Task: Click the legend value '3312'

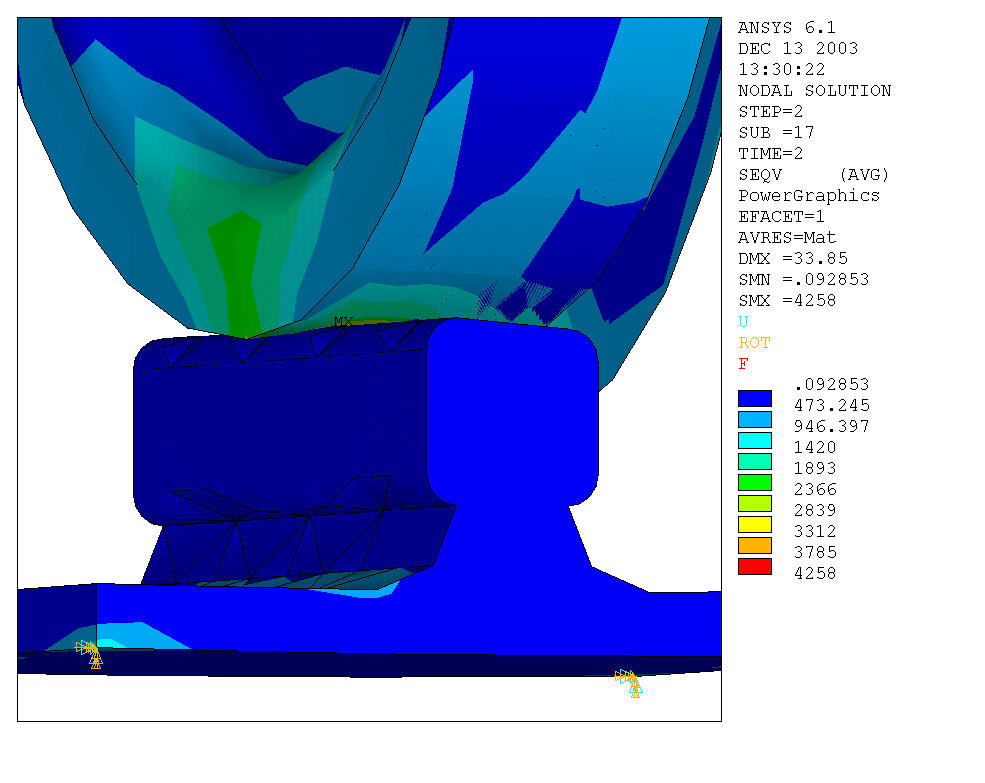Action: [x=815, y=532]
